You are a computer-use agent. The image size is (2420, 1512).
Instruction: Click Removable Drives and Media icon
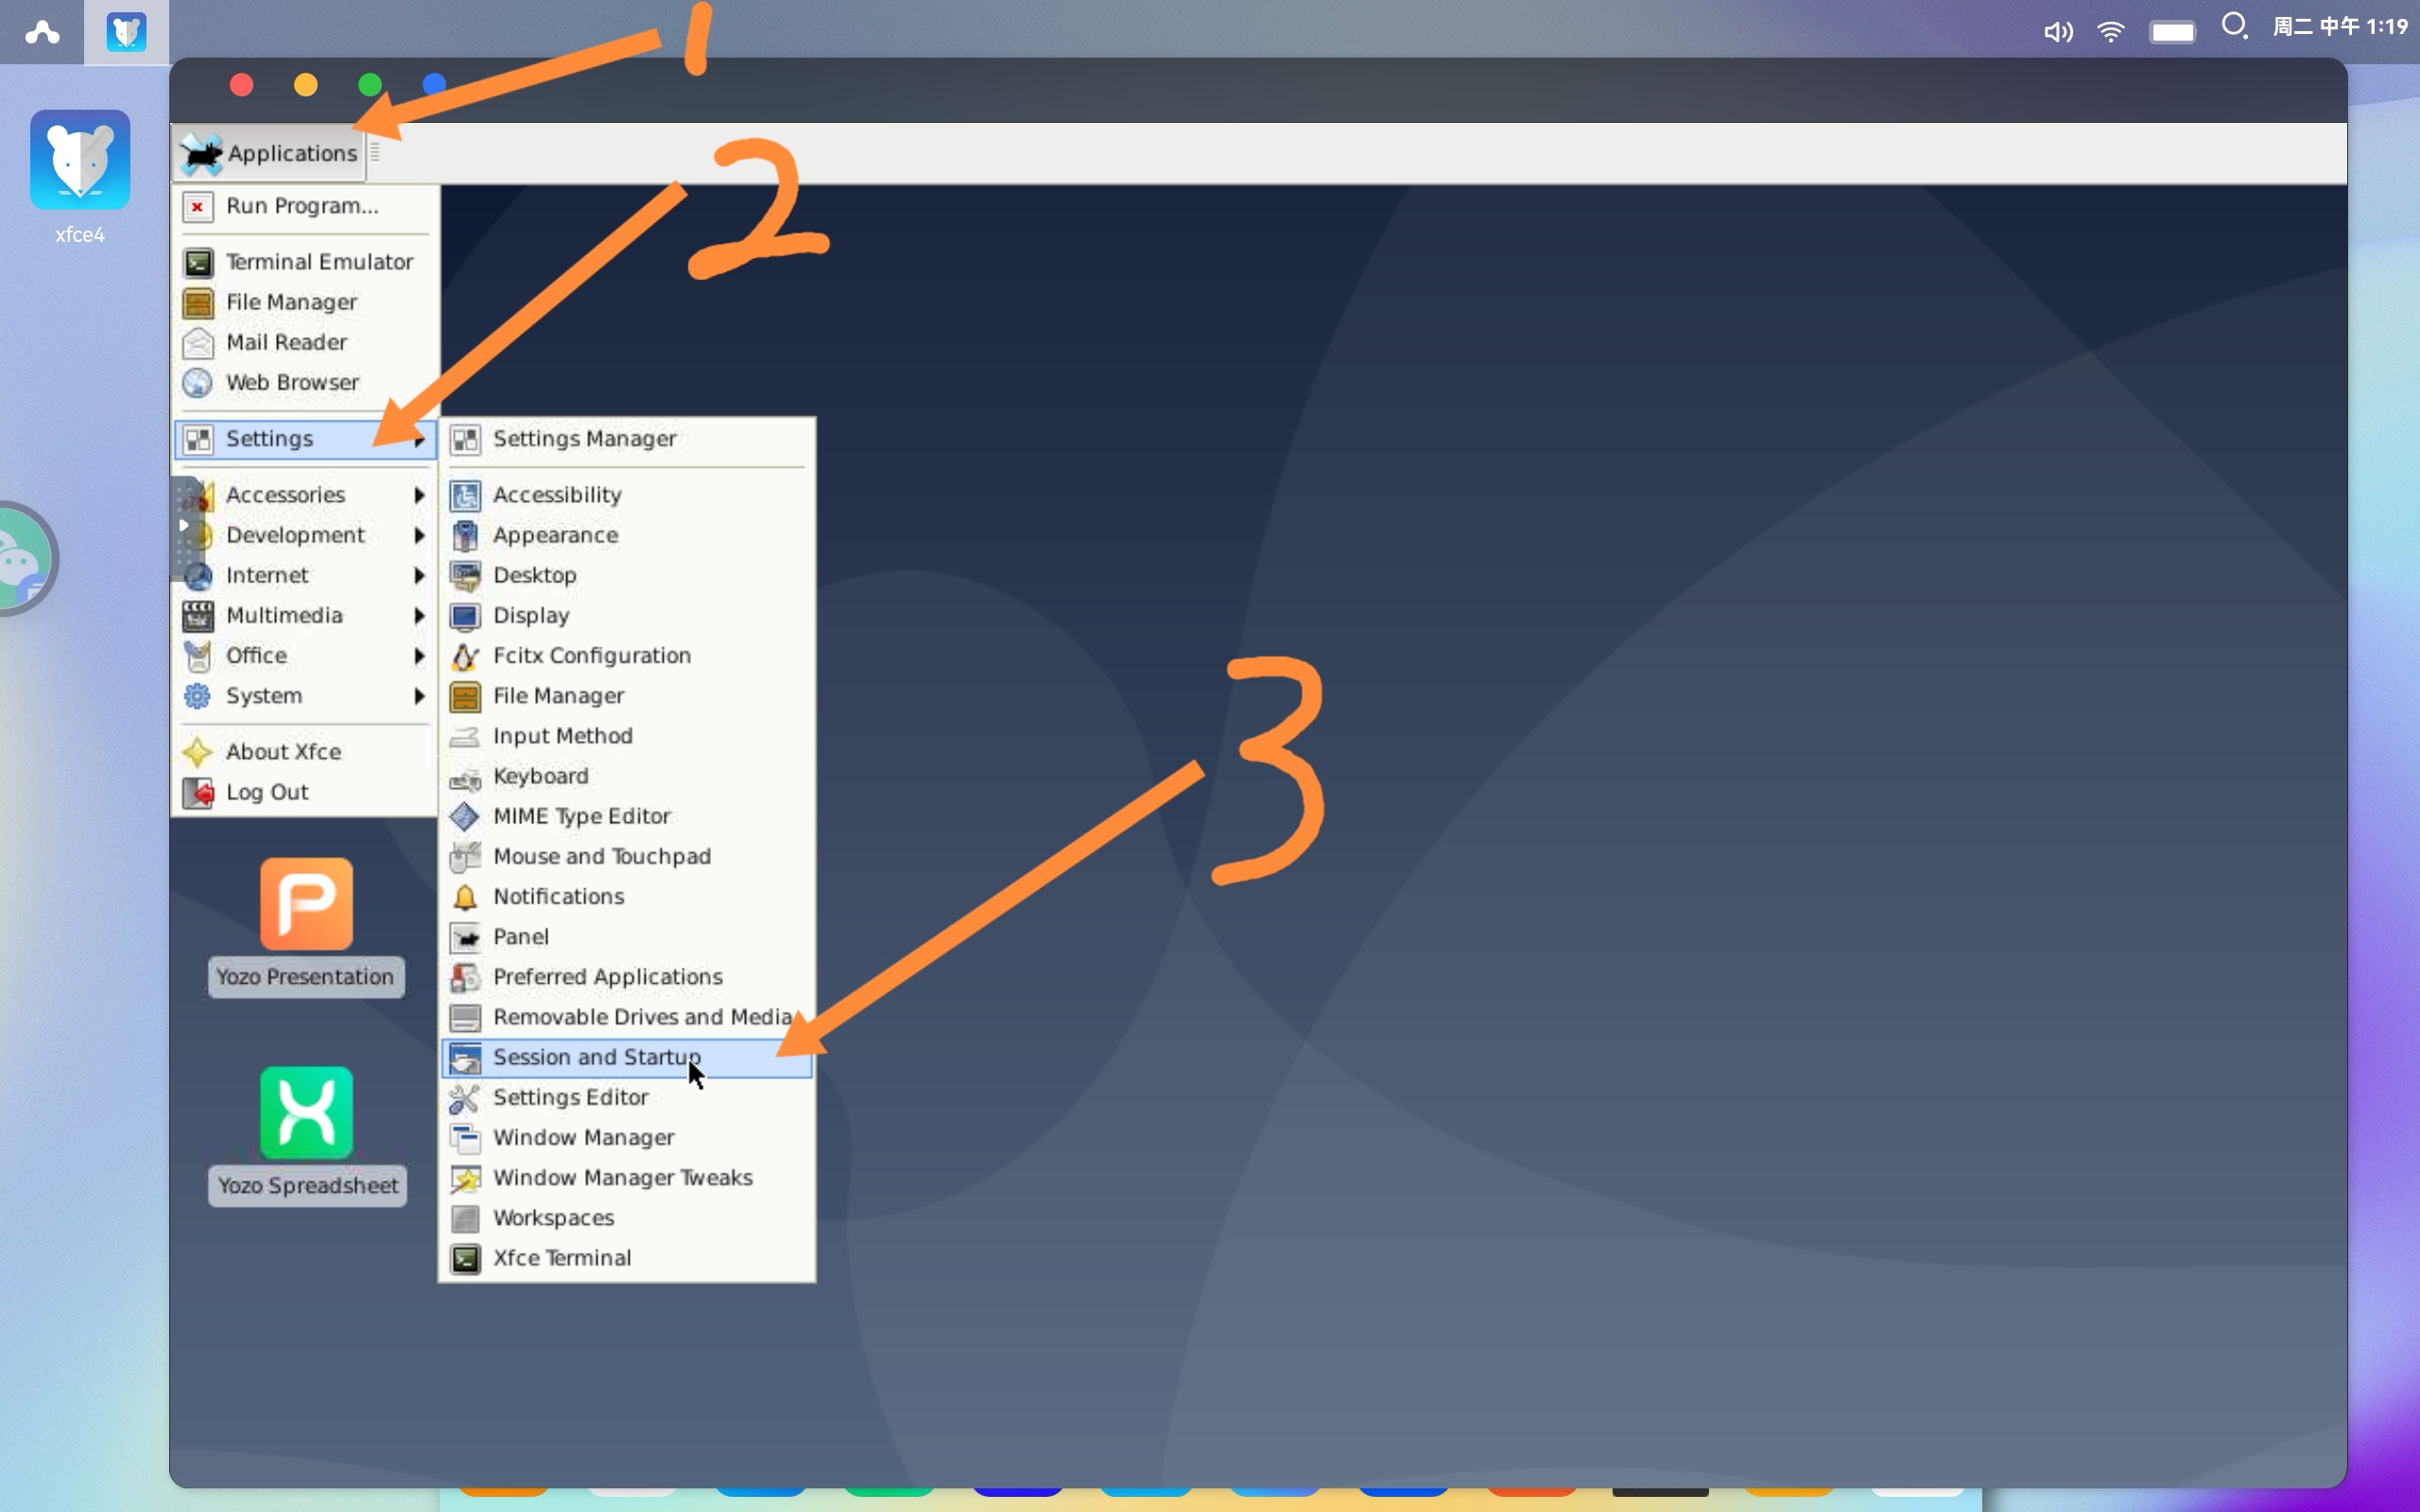[465, 1018]
